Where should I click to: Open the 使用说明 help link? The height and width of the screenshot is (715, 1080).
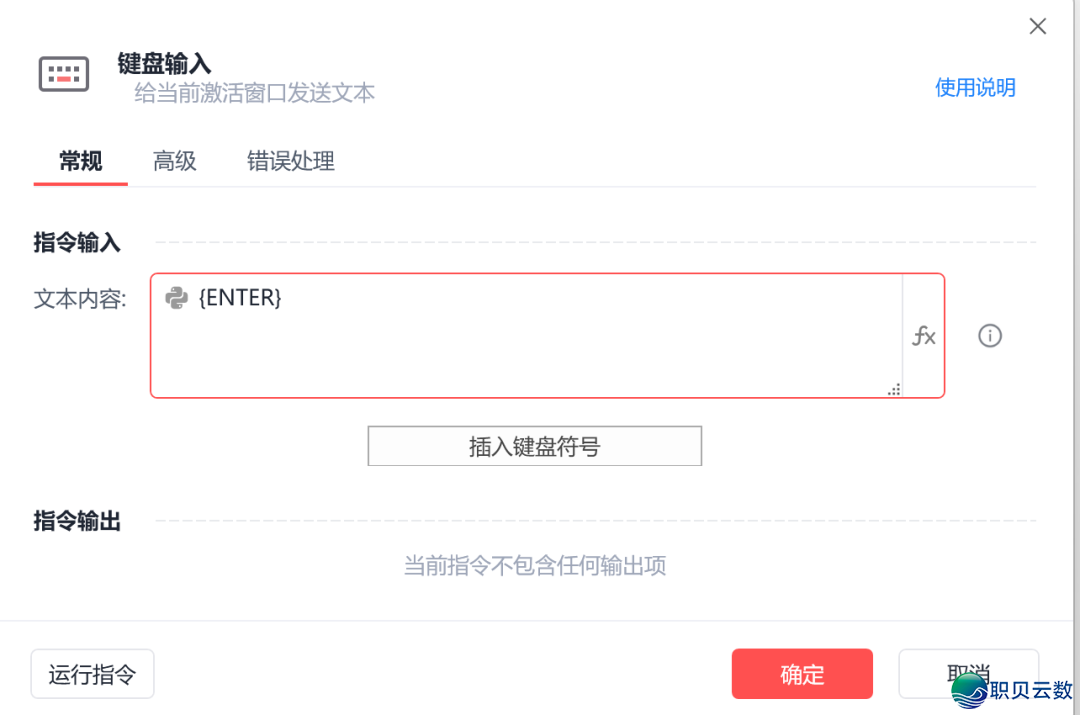coord(975,88)
